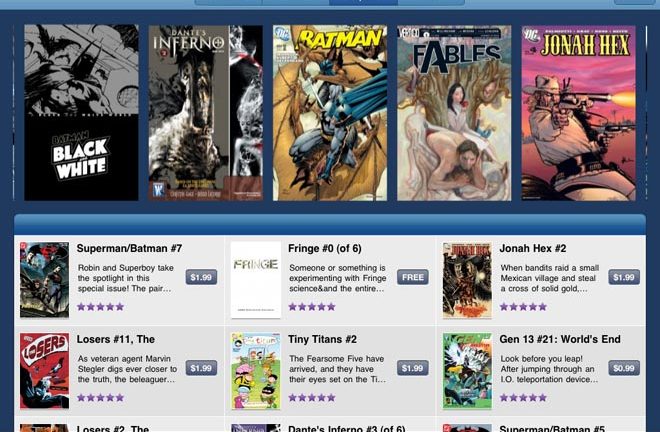Click the star rating under Tiny Titans #2
This screenshot has height=432, width=660.
pyautogui.click(x=312, y=397)
